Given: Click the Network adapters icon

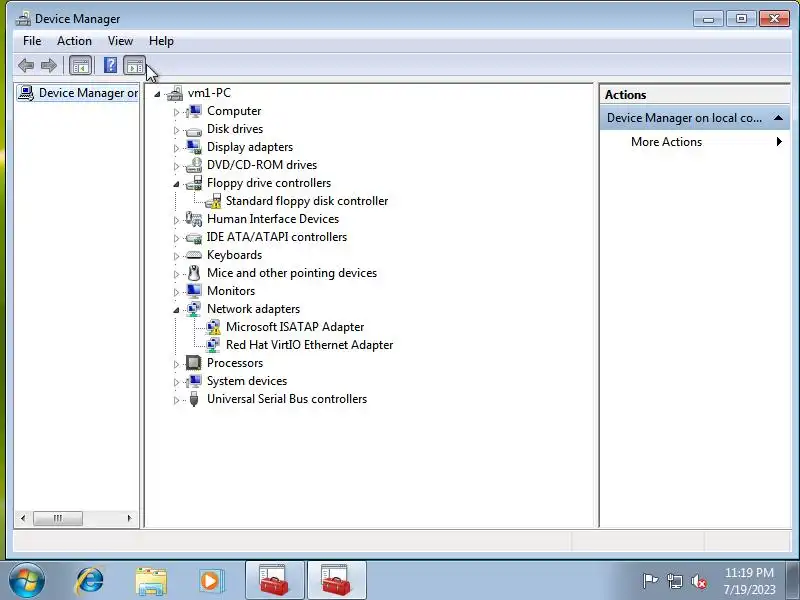Looking at the screenshot, I should 193,309.
